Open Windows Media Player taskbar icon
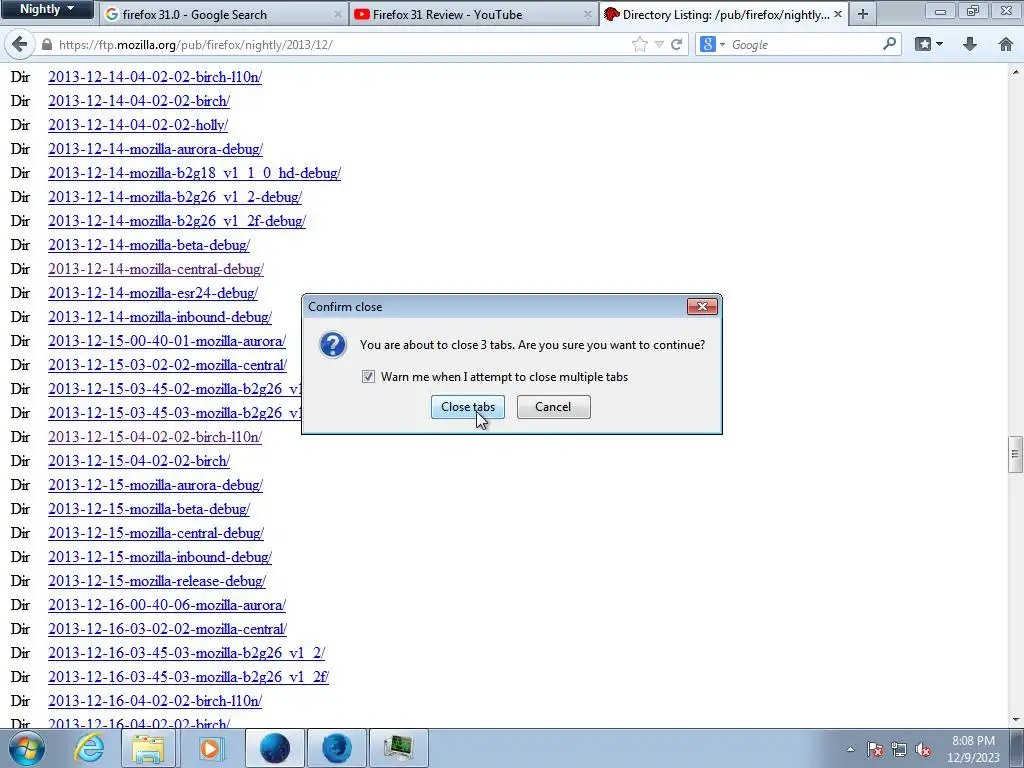Image resolution: width=1024 pixels, height=768 pixels. 210,748
